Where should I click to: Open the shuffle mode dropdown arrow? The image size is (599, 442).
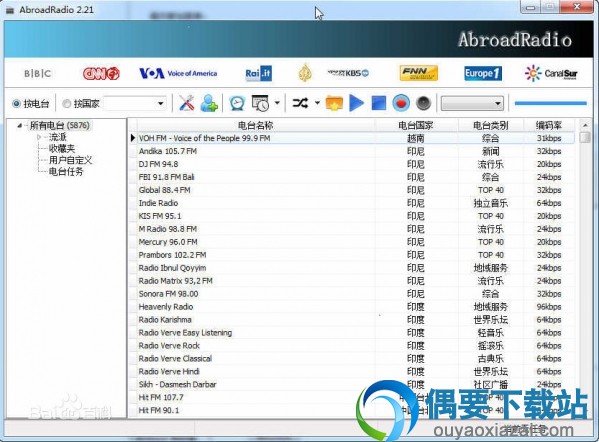tap(317, 103)
